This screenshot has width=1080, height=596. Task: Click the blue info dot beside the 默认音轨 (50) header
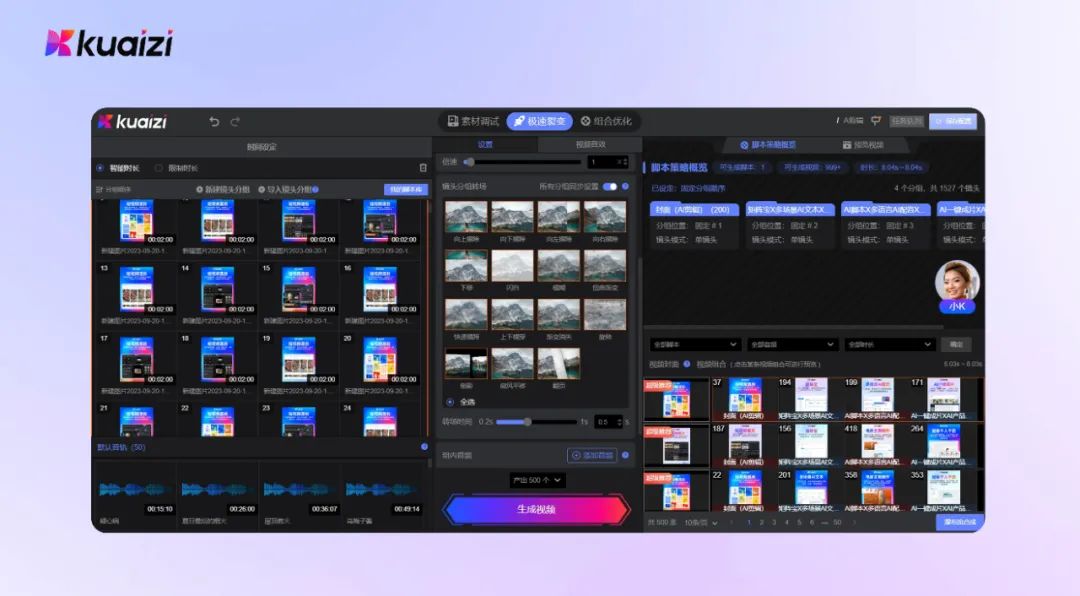point(424,446)
